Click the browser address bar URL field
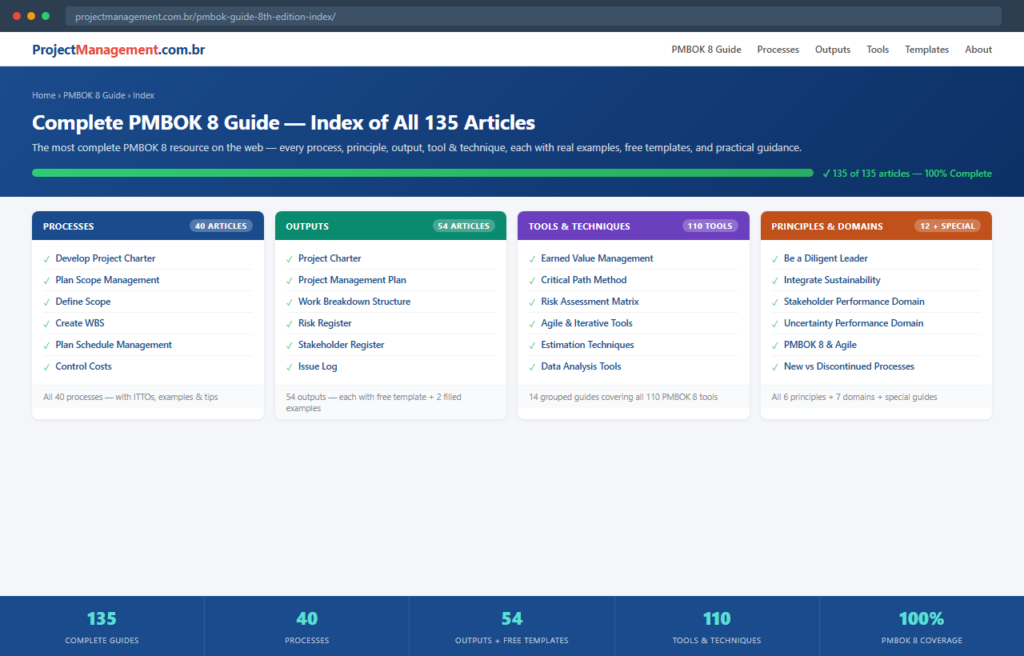 click(532, 17)
